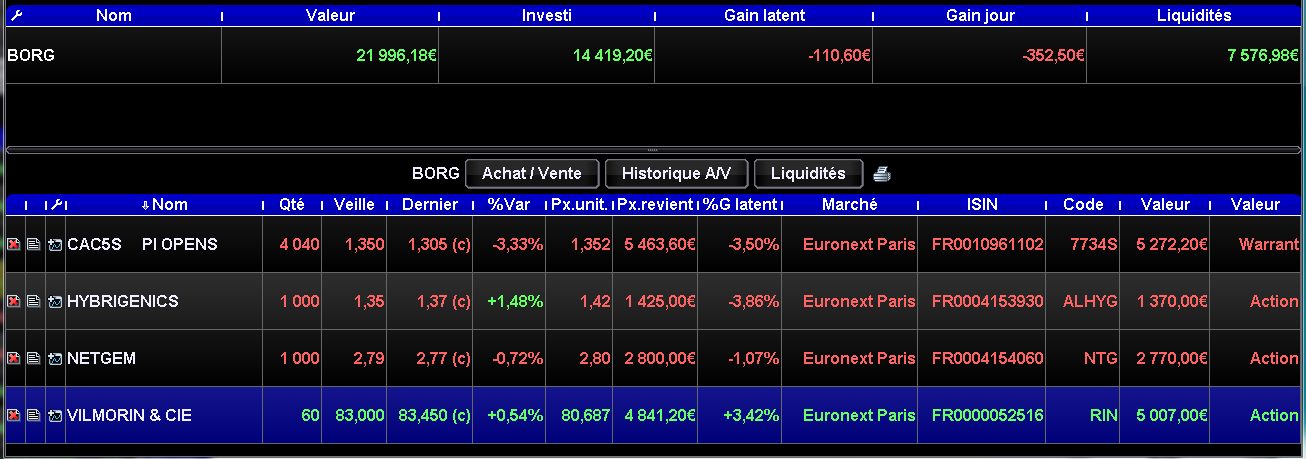Click the +0,54% variation cell
Viewport: 1306px width, 459px height.
pyautogui.click(x=515, y=415)
